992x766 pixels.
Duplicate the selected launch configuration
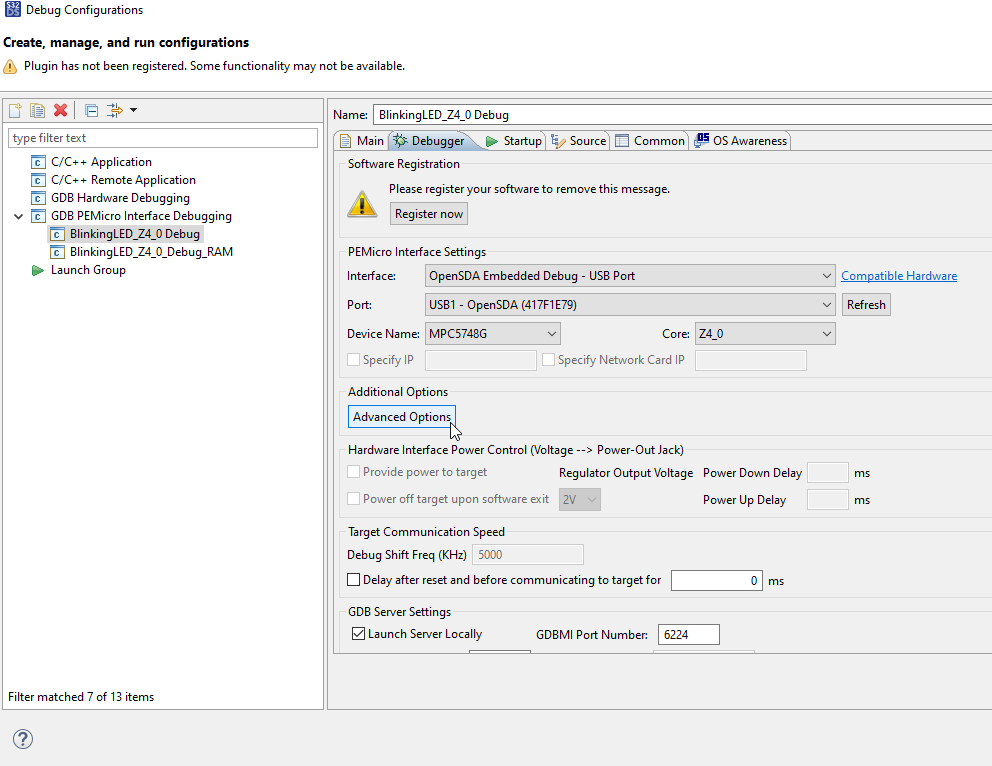click(37, 110)
